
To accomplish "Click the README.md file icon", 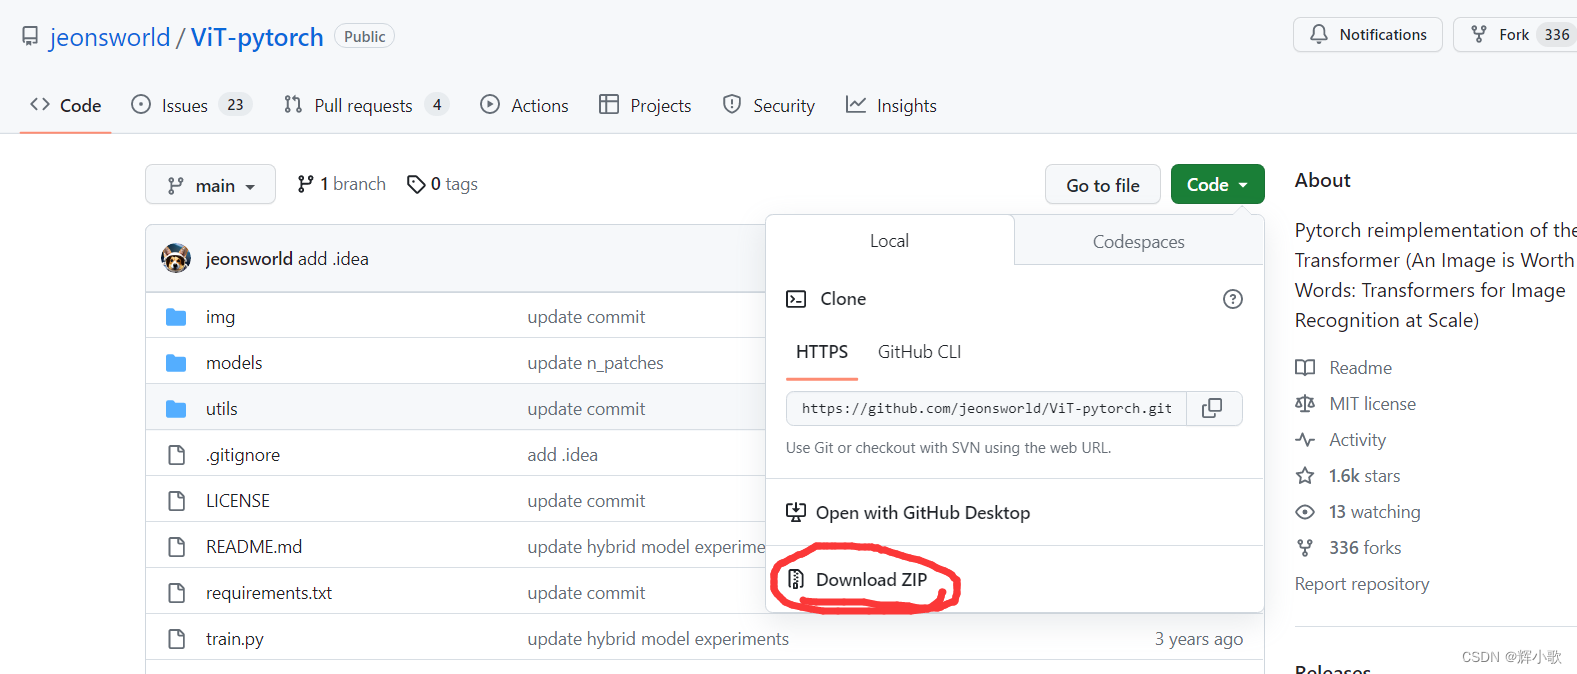I will tap(177, 547).
